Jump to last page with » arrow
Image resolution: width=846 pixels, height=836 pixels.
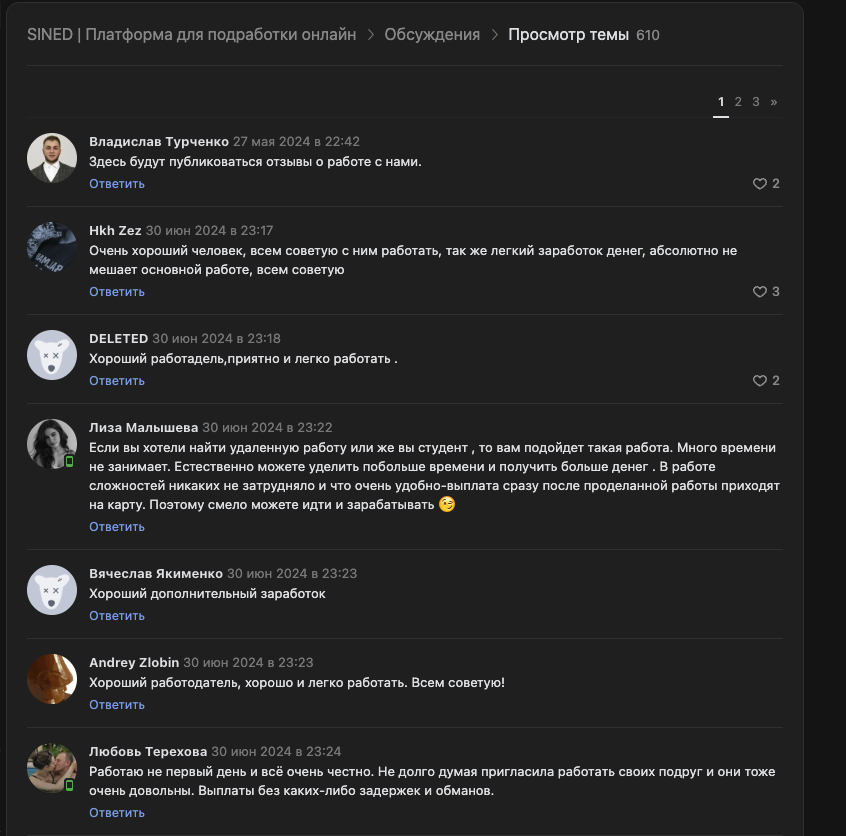(773, 102)
